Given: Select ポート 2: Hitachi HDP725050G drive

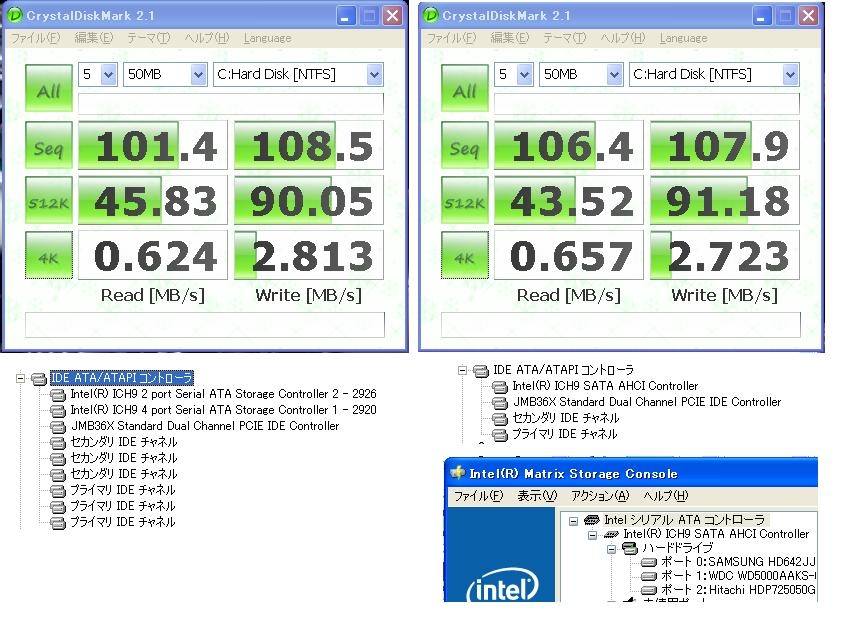Looking at the screenshot, I should (738, 590).
